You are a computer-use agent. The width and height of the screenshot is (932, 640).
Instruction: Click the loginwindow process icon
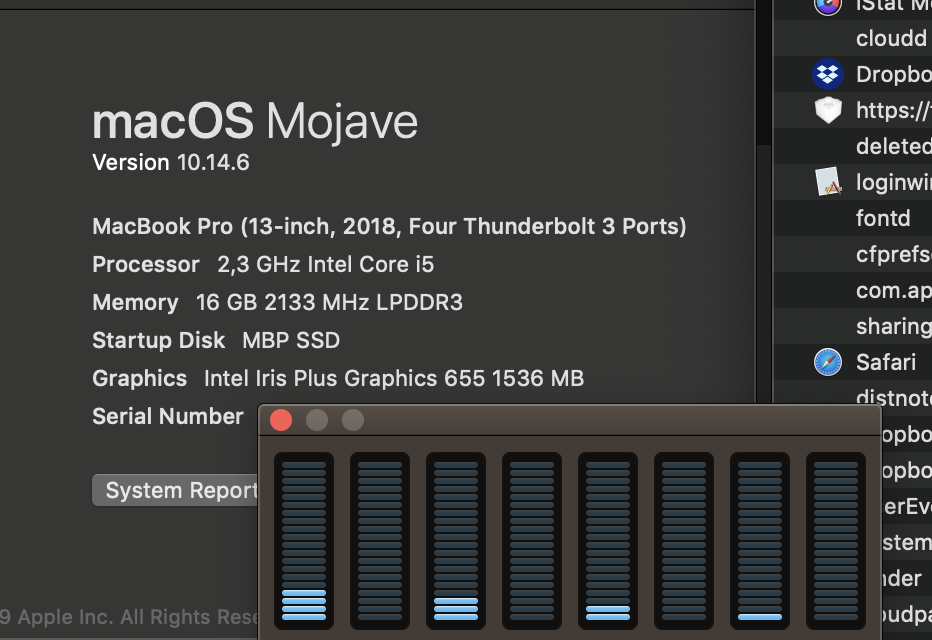(827, 182)
